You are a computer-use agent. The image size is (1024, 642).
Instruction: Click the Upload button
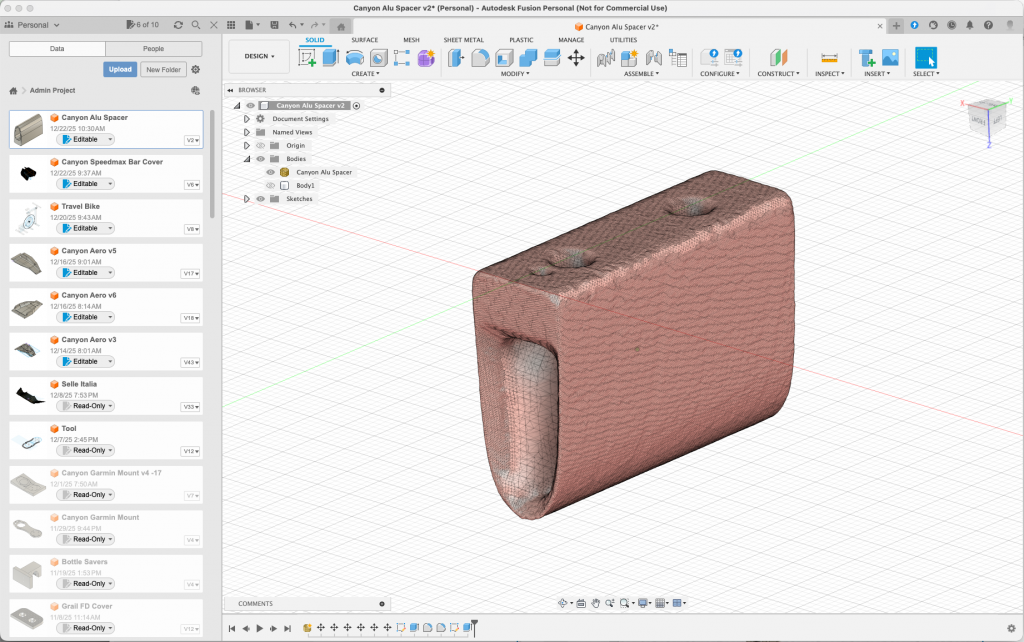point(120,70)
